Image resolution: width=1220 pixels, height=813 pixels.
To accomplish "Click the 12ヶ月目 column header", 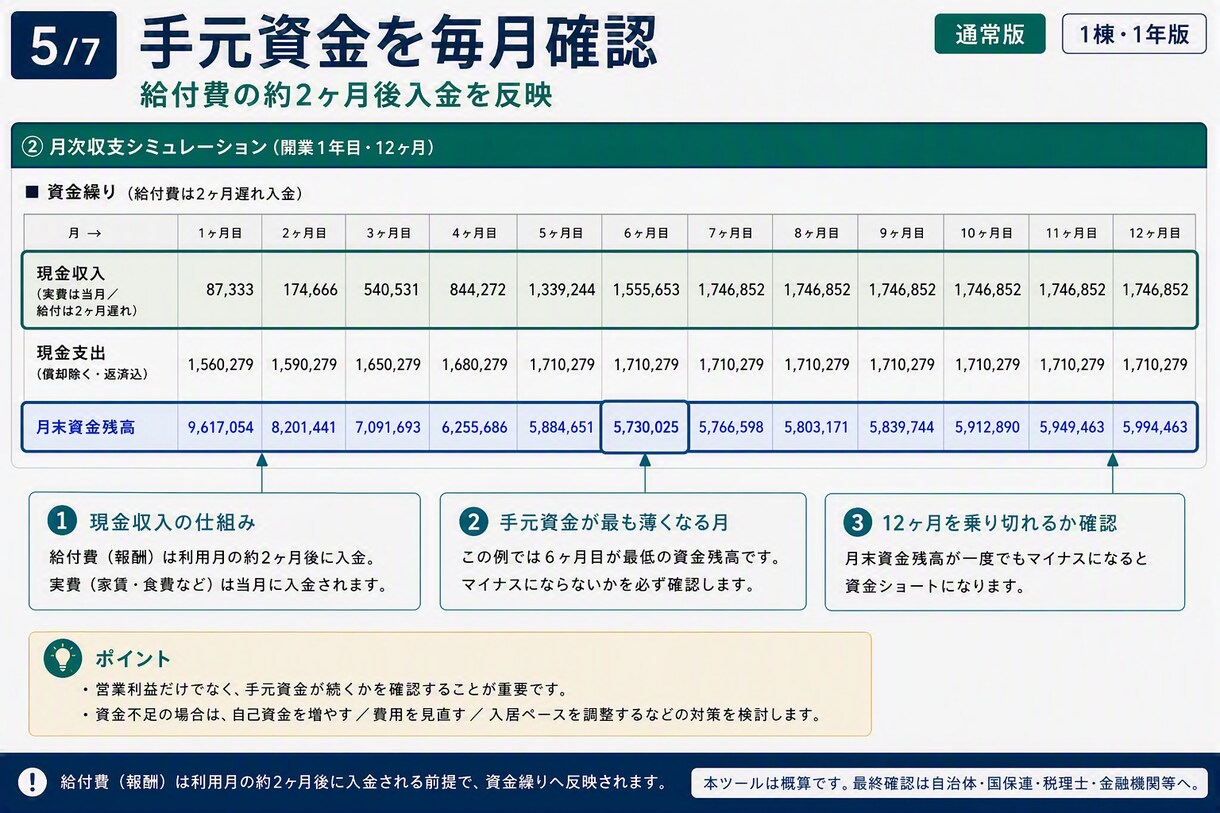I will pyautogui.click(x=1155, y=233).
